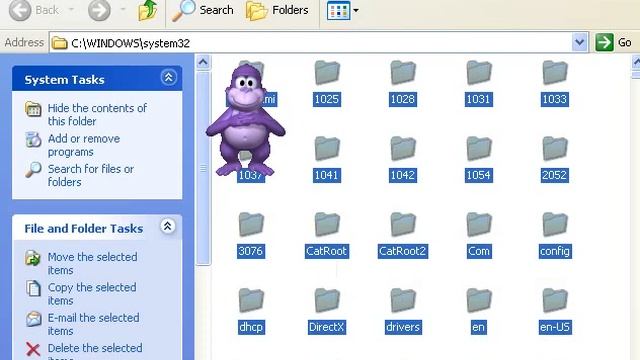Click Move the selected items link
This screenshot has height=360, width=640.
(92, 264)
